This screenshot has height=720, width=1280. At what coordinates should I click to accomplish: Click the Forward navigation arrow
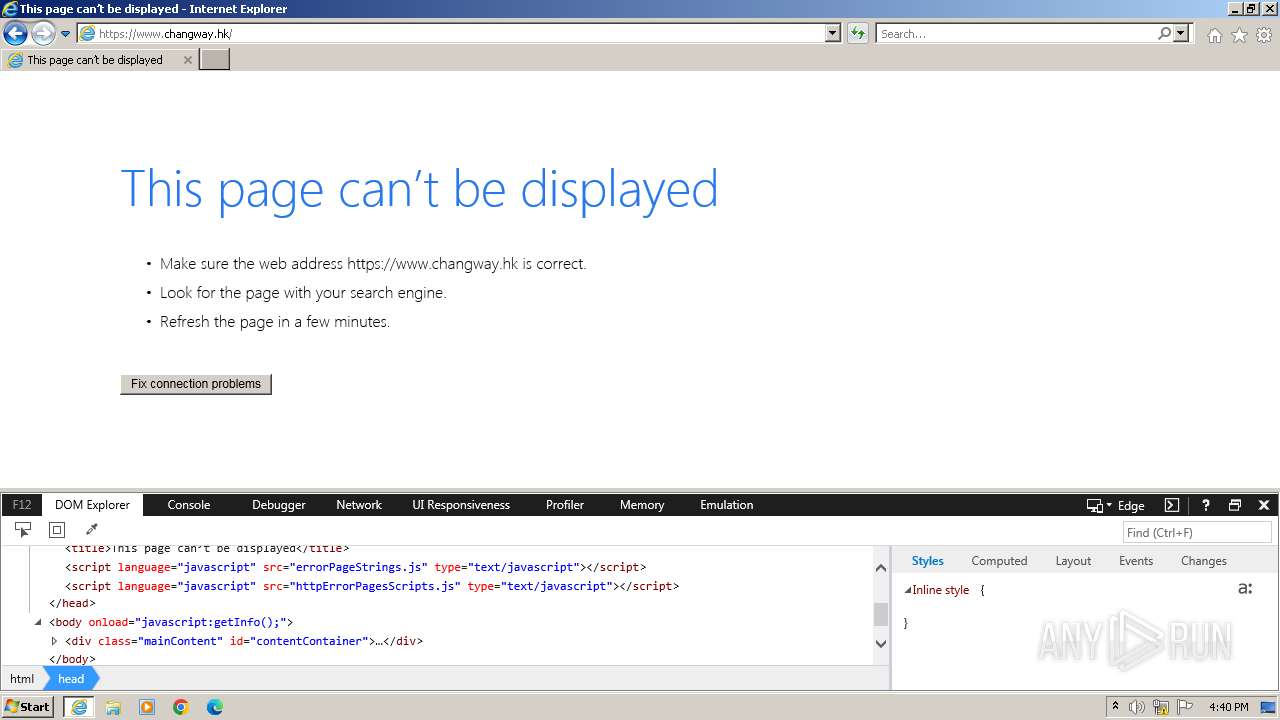click(43, 34)
